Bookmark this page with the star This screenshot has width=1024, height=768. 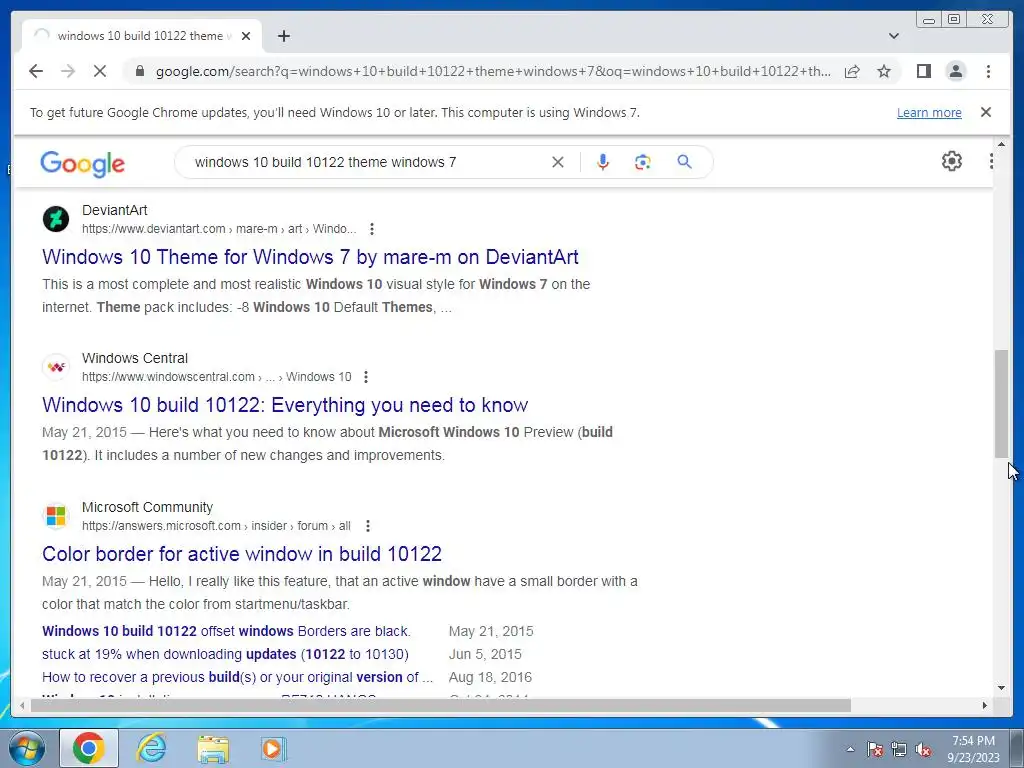pos(884,71)
